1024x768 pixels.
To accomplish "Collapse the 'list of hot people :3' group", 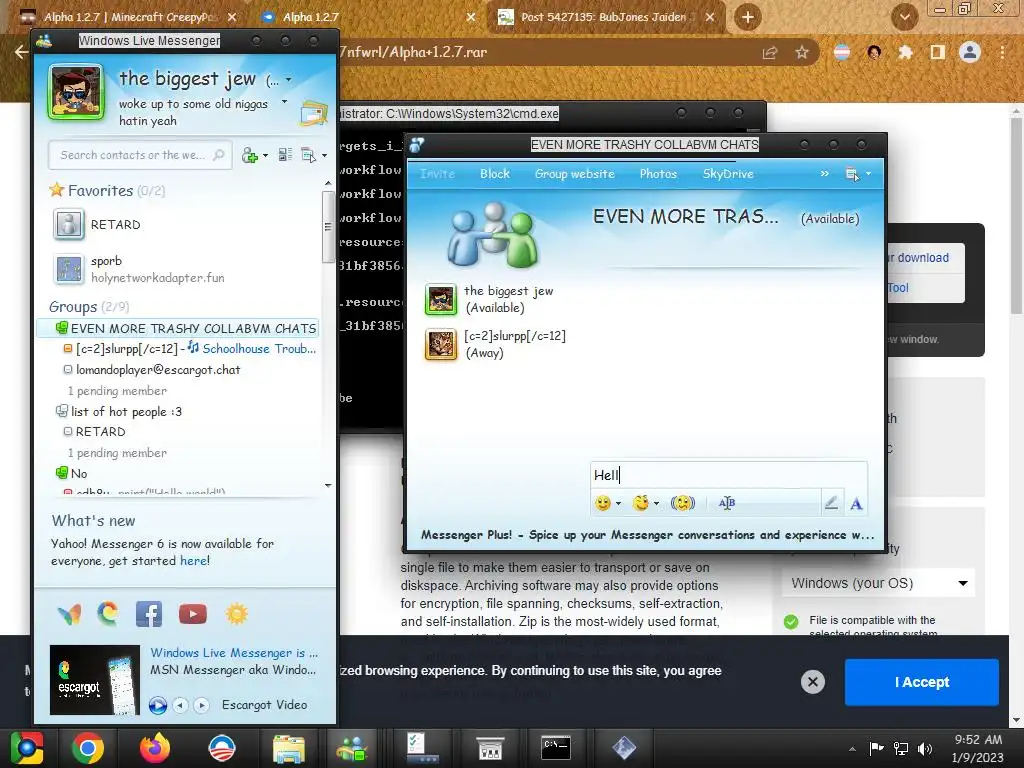I will tap(61, 411).
